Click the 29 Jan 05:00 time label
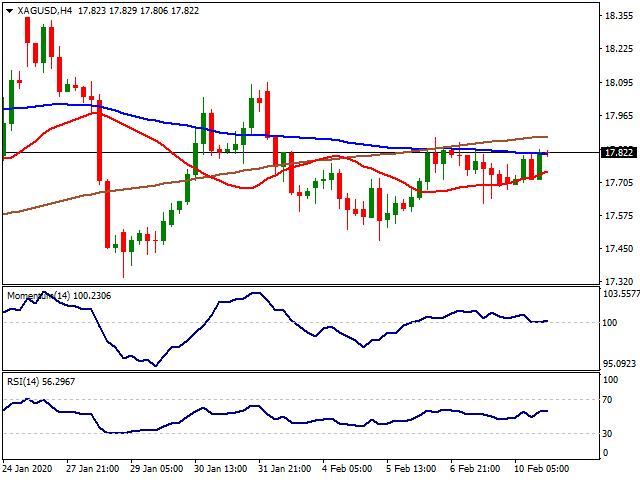Image resolution: width=640 pixels, height=480 pixels. tap(157, 469)
